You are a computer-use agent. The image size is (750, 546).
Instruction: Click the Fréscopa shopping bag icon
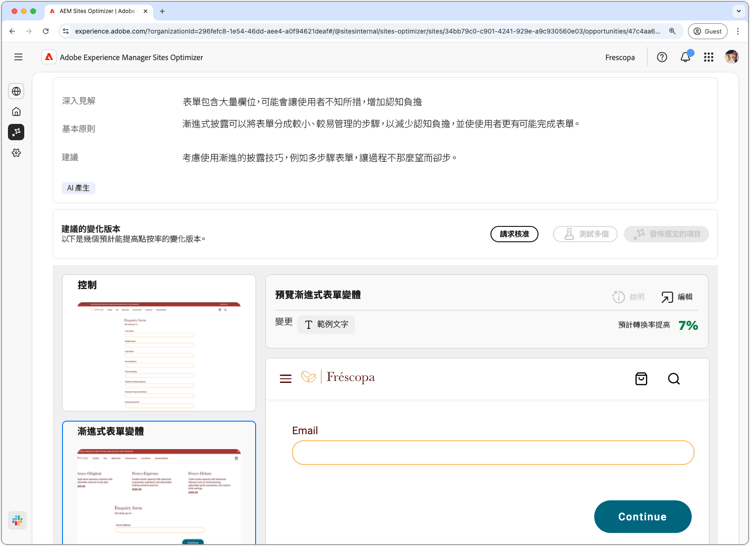[641, 379]
